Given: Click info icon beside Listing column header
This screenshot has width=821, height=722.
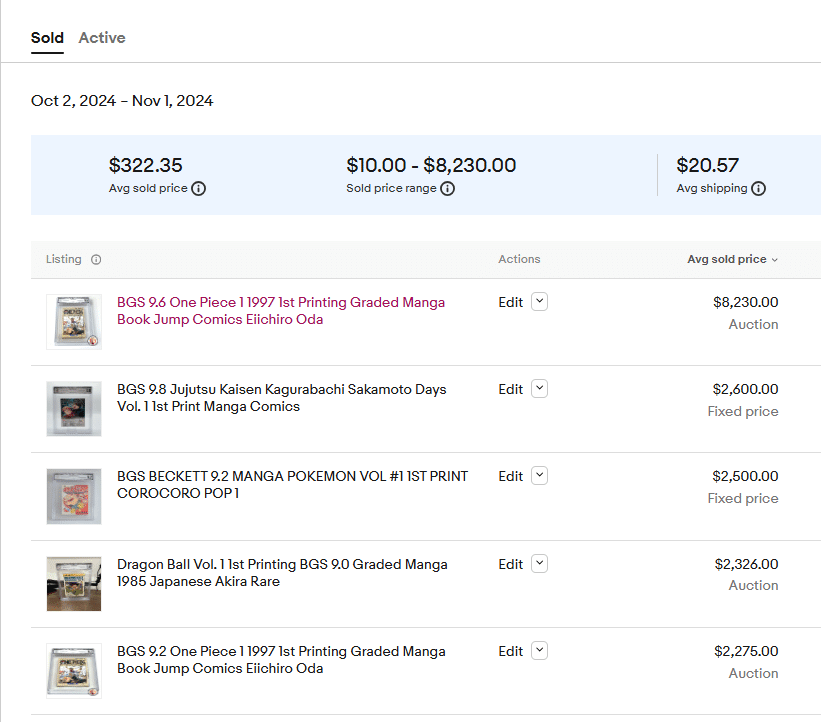Looking at the screenshot, I should [96, 260].
